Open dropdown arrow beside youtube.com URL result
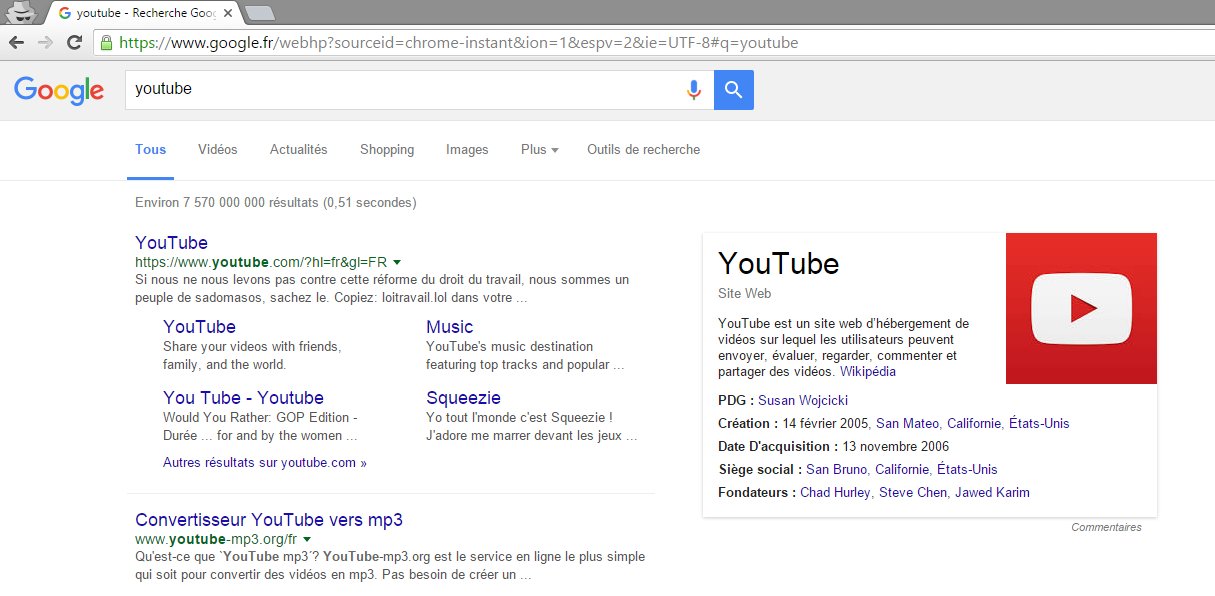 tap(397, 262)
